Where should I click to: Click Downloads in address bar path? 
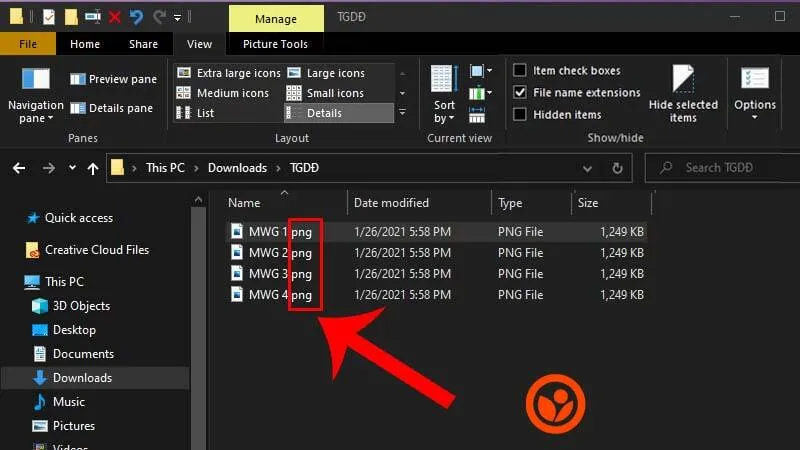[237, 168]
